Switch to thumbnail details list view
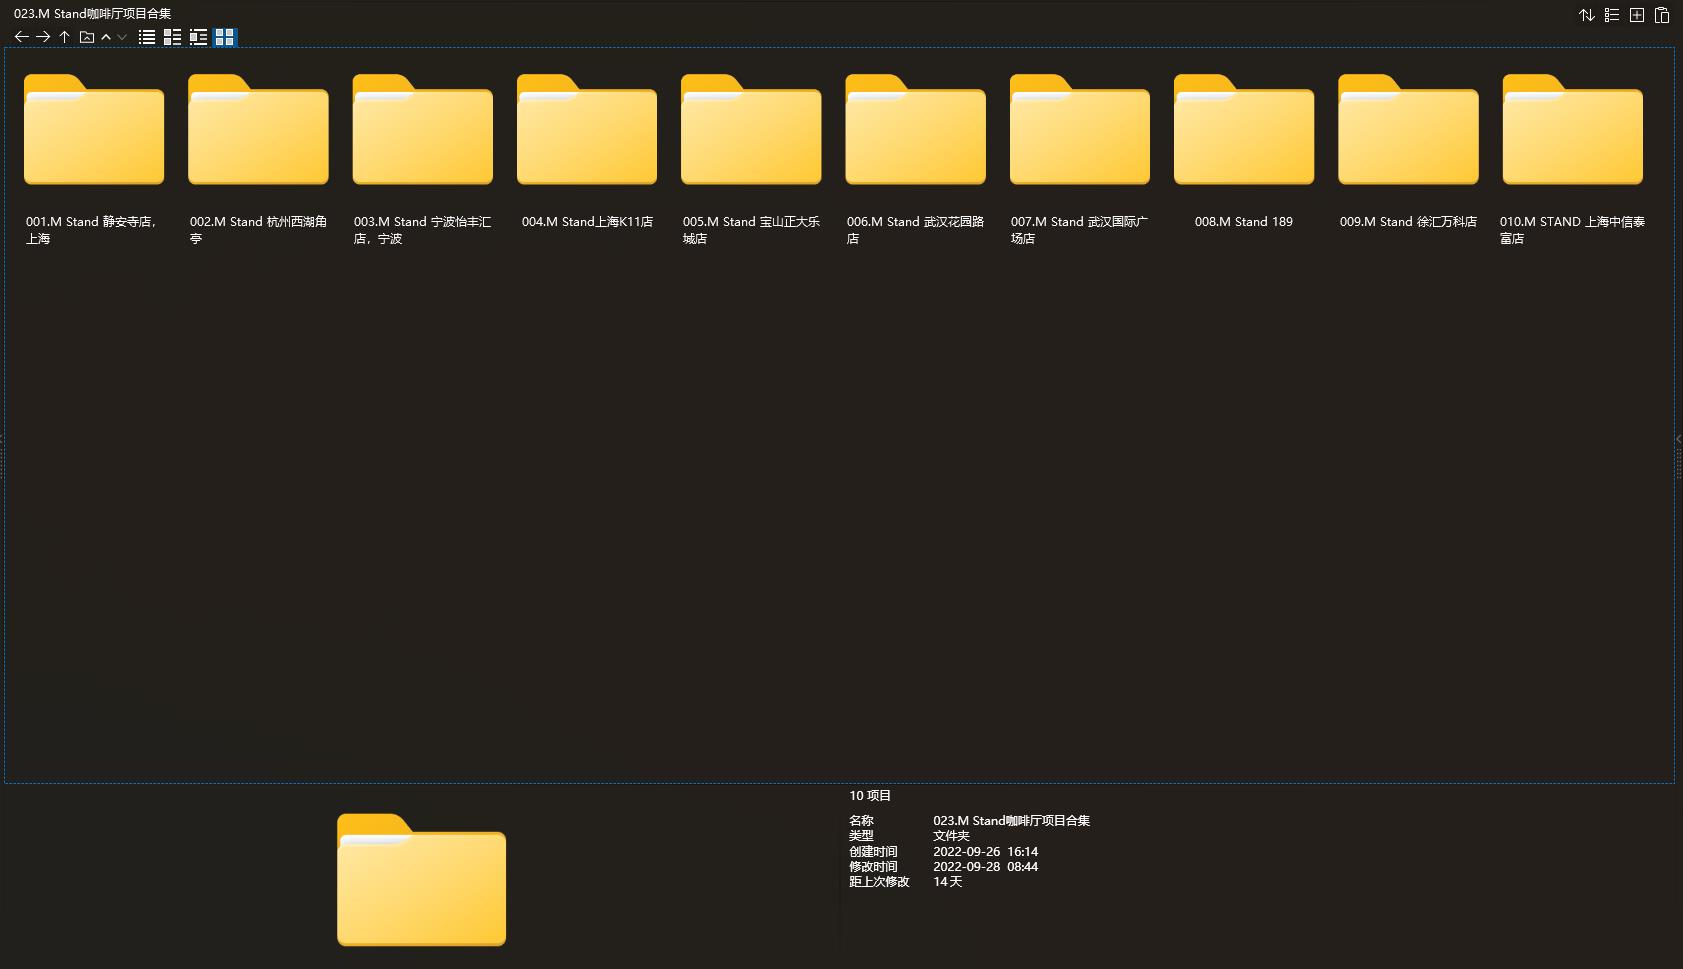 tap(172, 37)
